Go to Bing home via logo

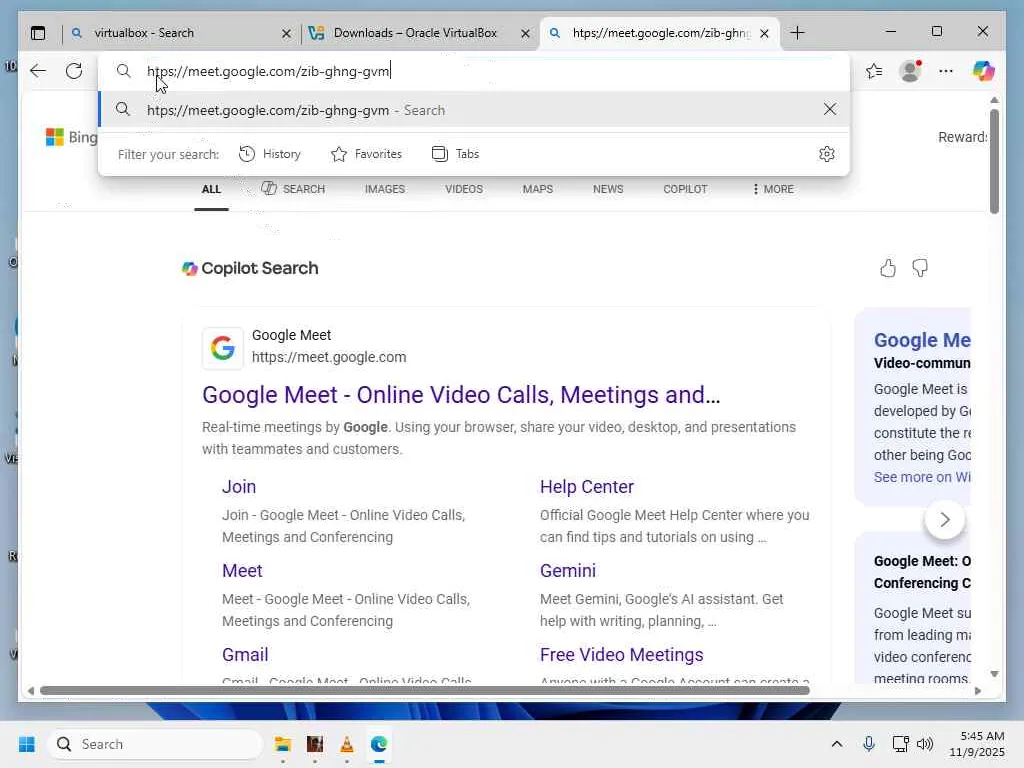click(71, 137)
